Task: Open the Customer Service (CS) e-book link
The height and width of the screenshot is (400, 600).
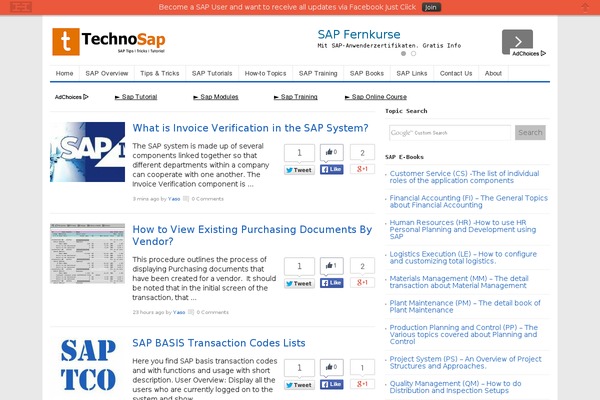Action: pos(465,177)
